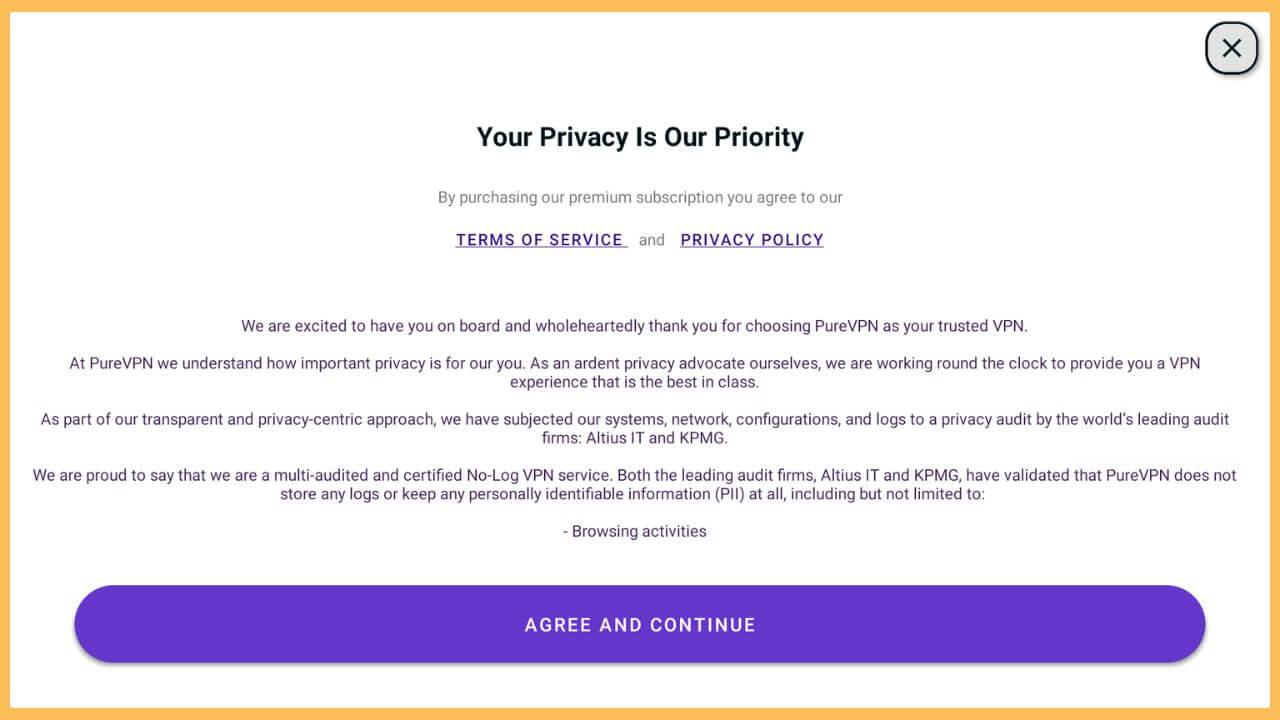
Task: Click the "We are proud to say" paragraph line
Action: [x=634, y=475]
